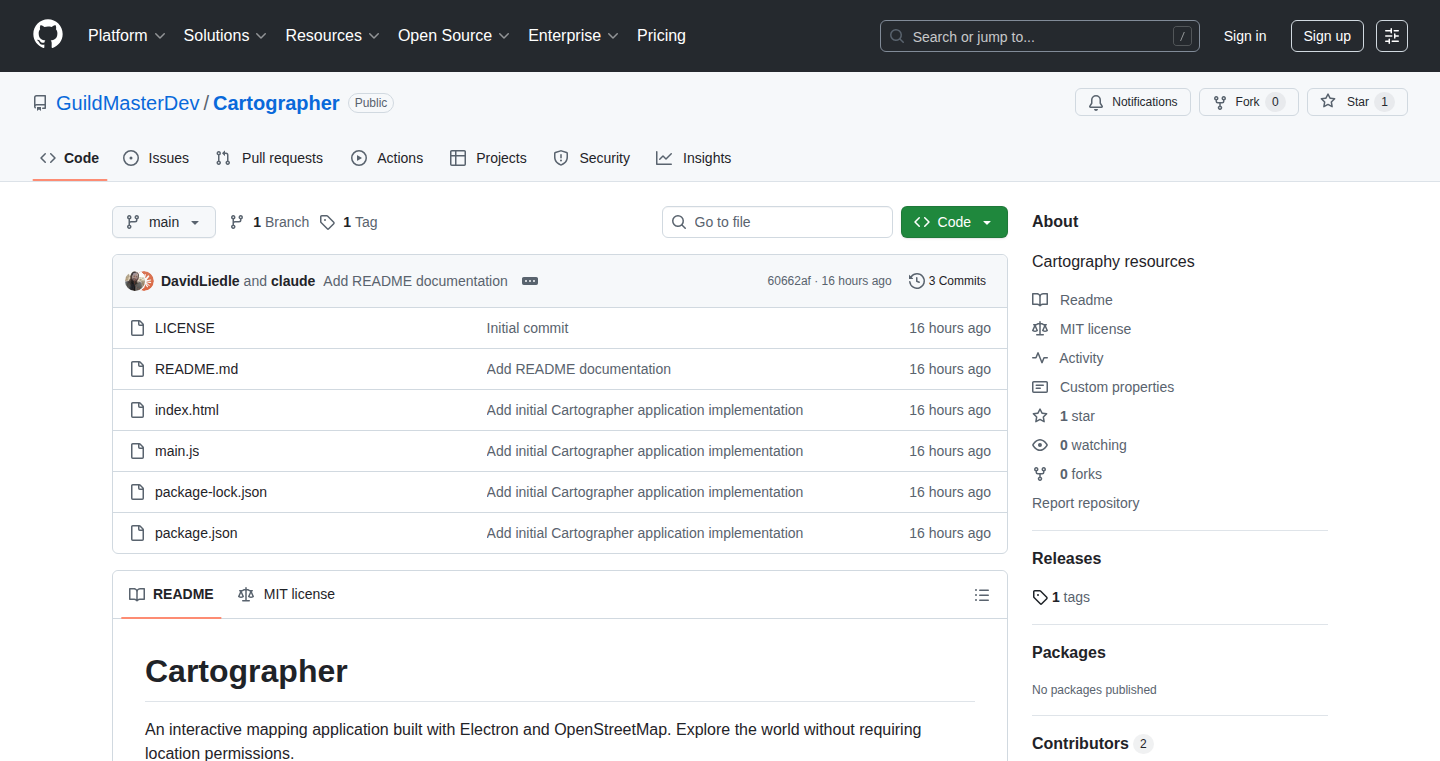Expand the Solutions menu

coord(225,36)
